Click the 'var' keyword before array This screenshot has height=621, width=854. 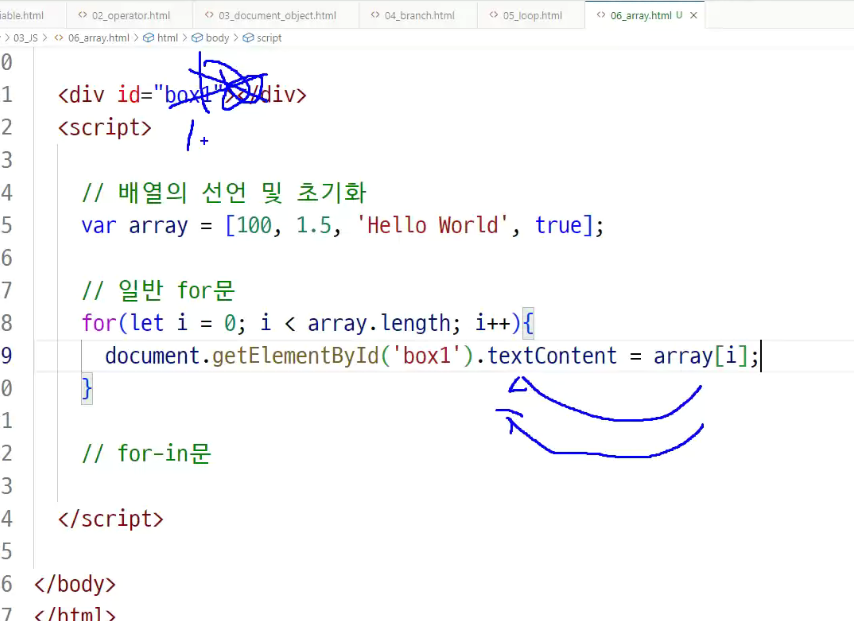click(99, 225)
